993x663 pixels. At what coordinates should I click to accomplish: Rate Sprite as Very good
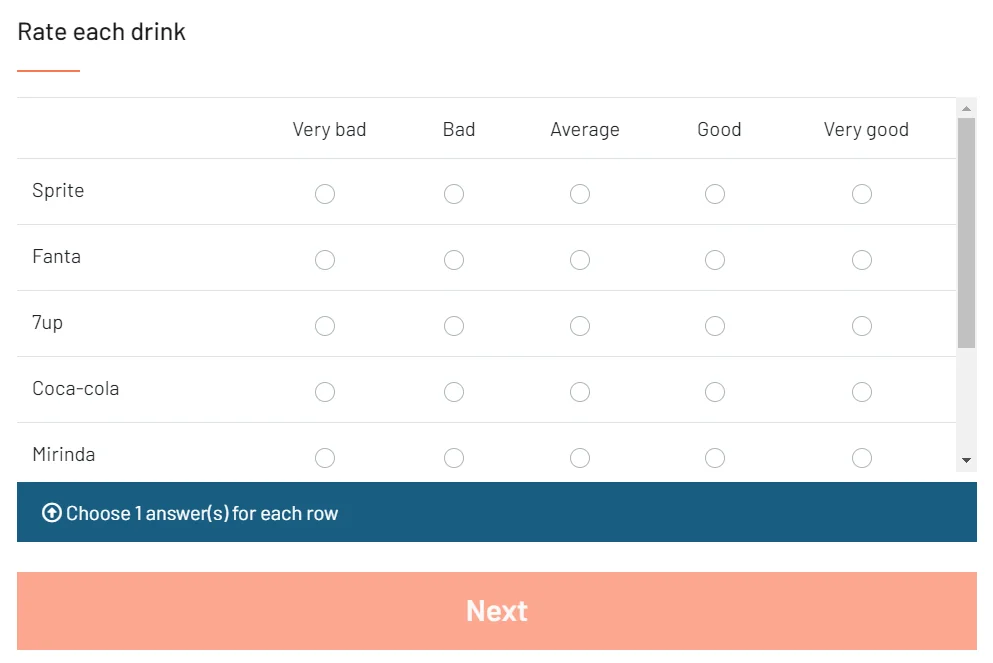[862, 194]
